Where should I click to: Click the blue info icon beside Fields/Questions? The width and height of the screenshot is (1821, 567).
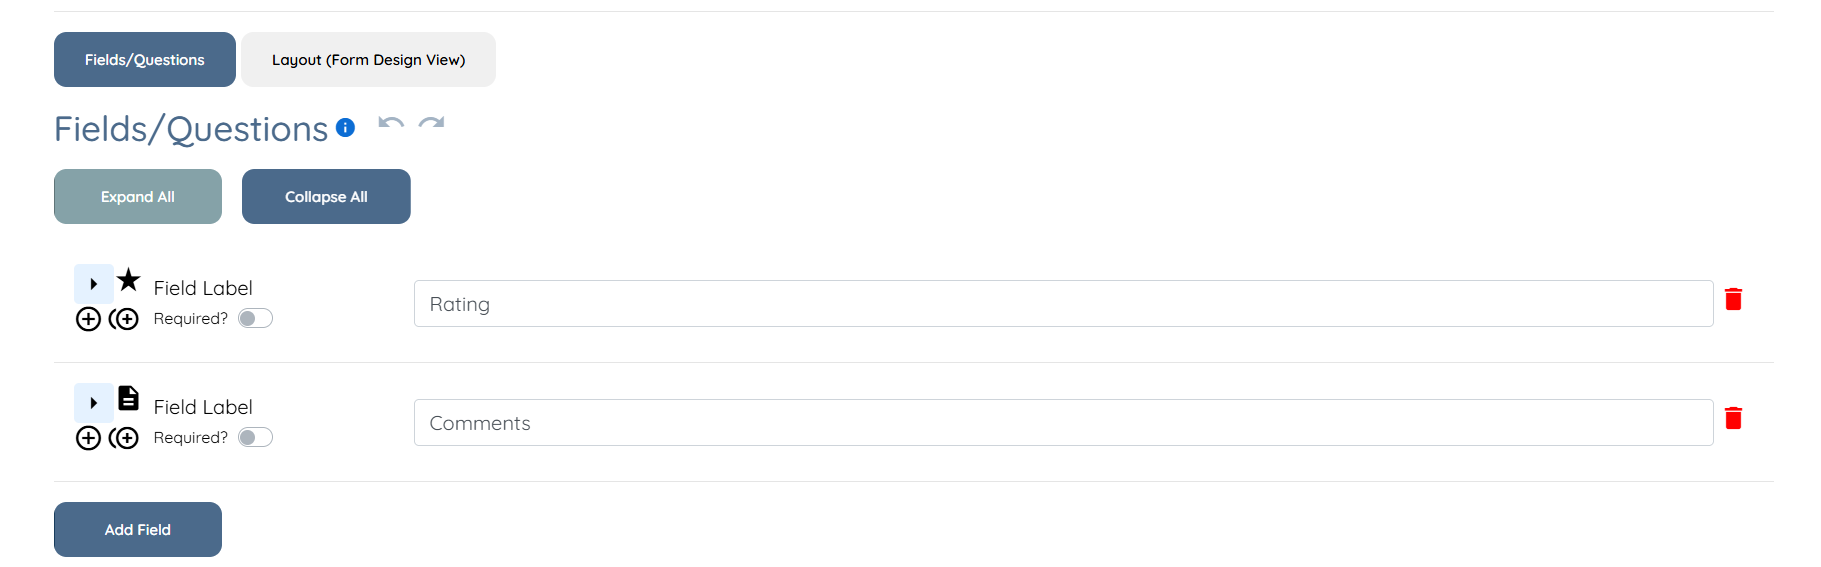pos(345,127)
